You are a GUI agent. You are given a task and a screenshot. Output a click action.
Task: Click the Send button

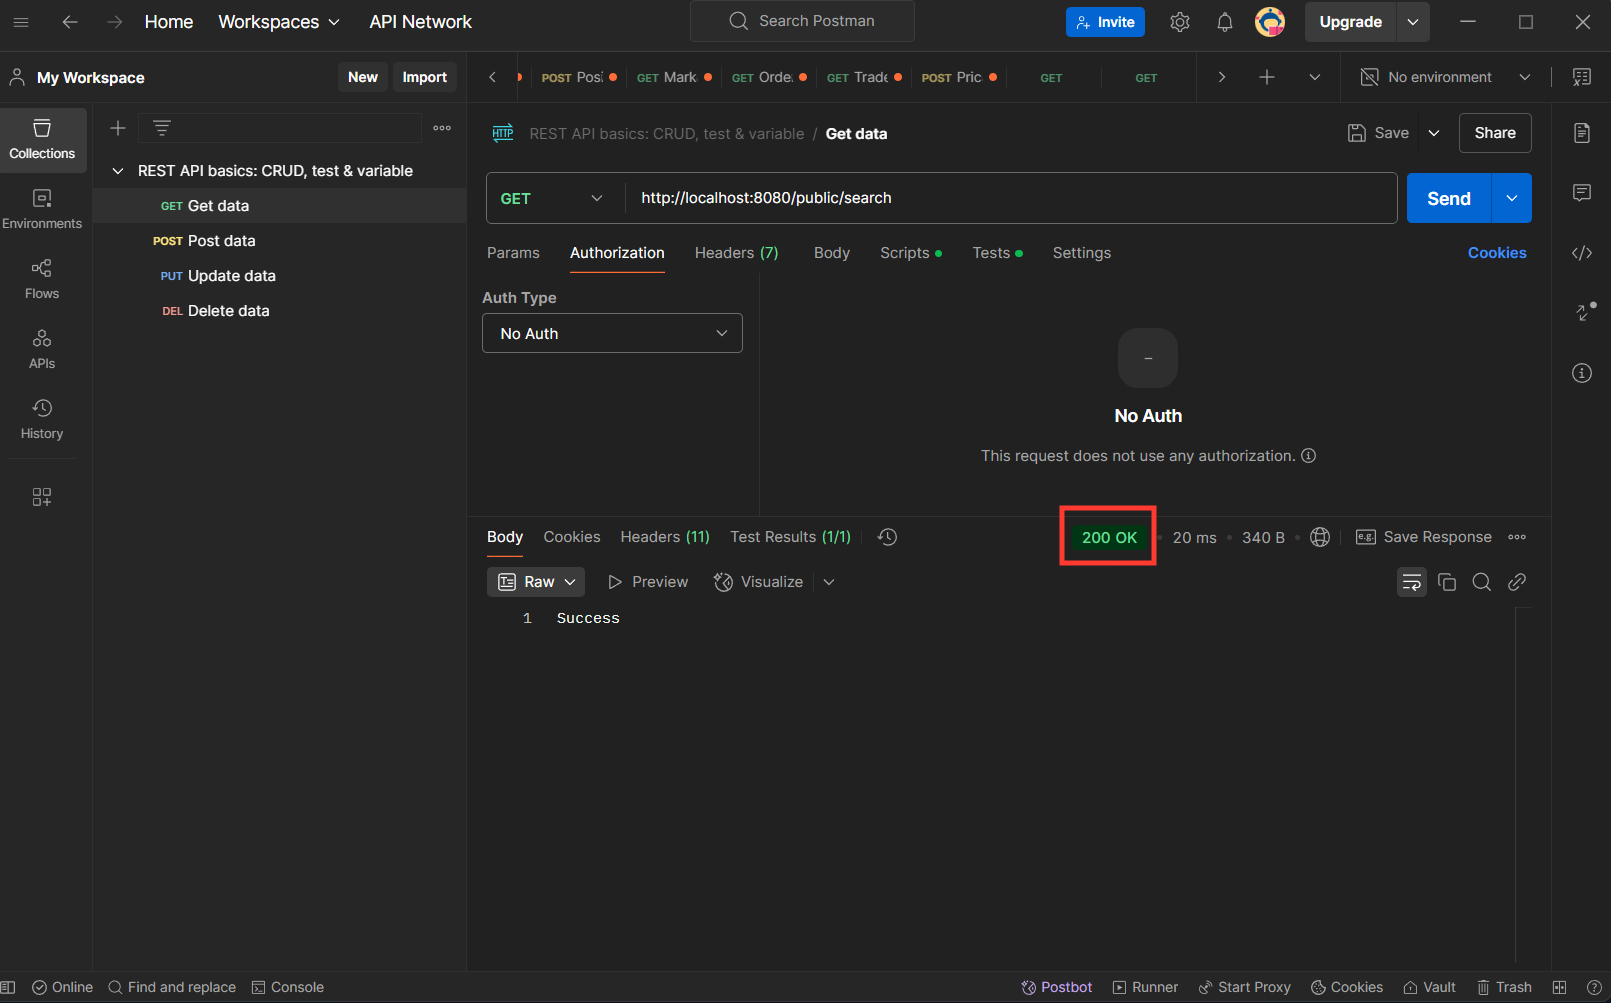click(1449, 198)
